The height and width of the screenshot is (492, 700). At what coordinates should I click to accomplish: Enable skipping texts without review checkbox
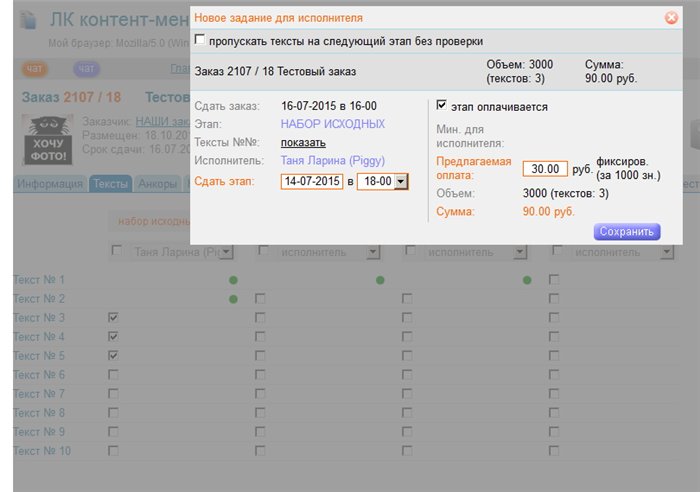click(x=200, y=40)
